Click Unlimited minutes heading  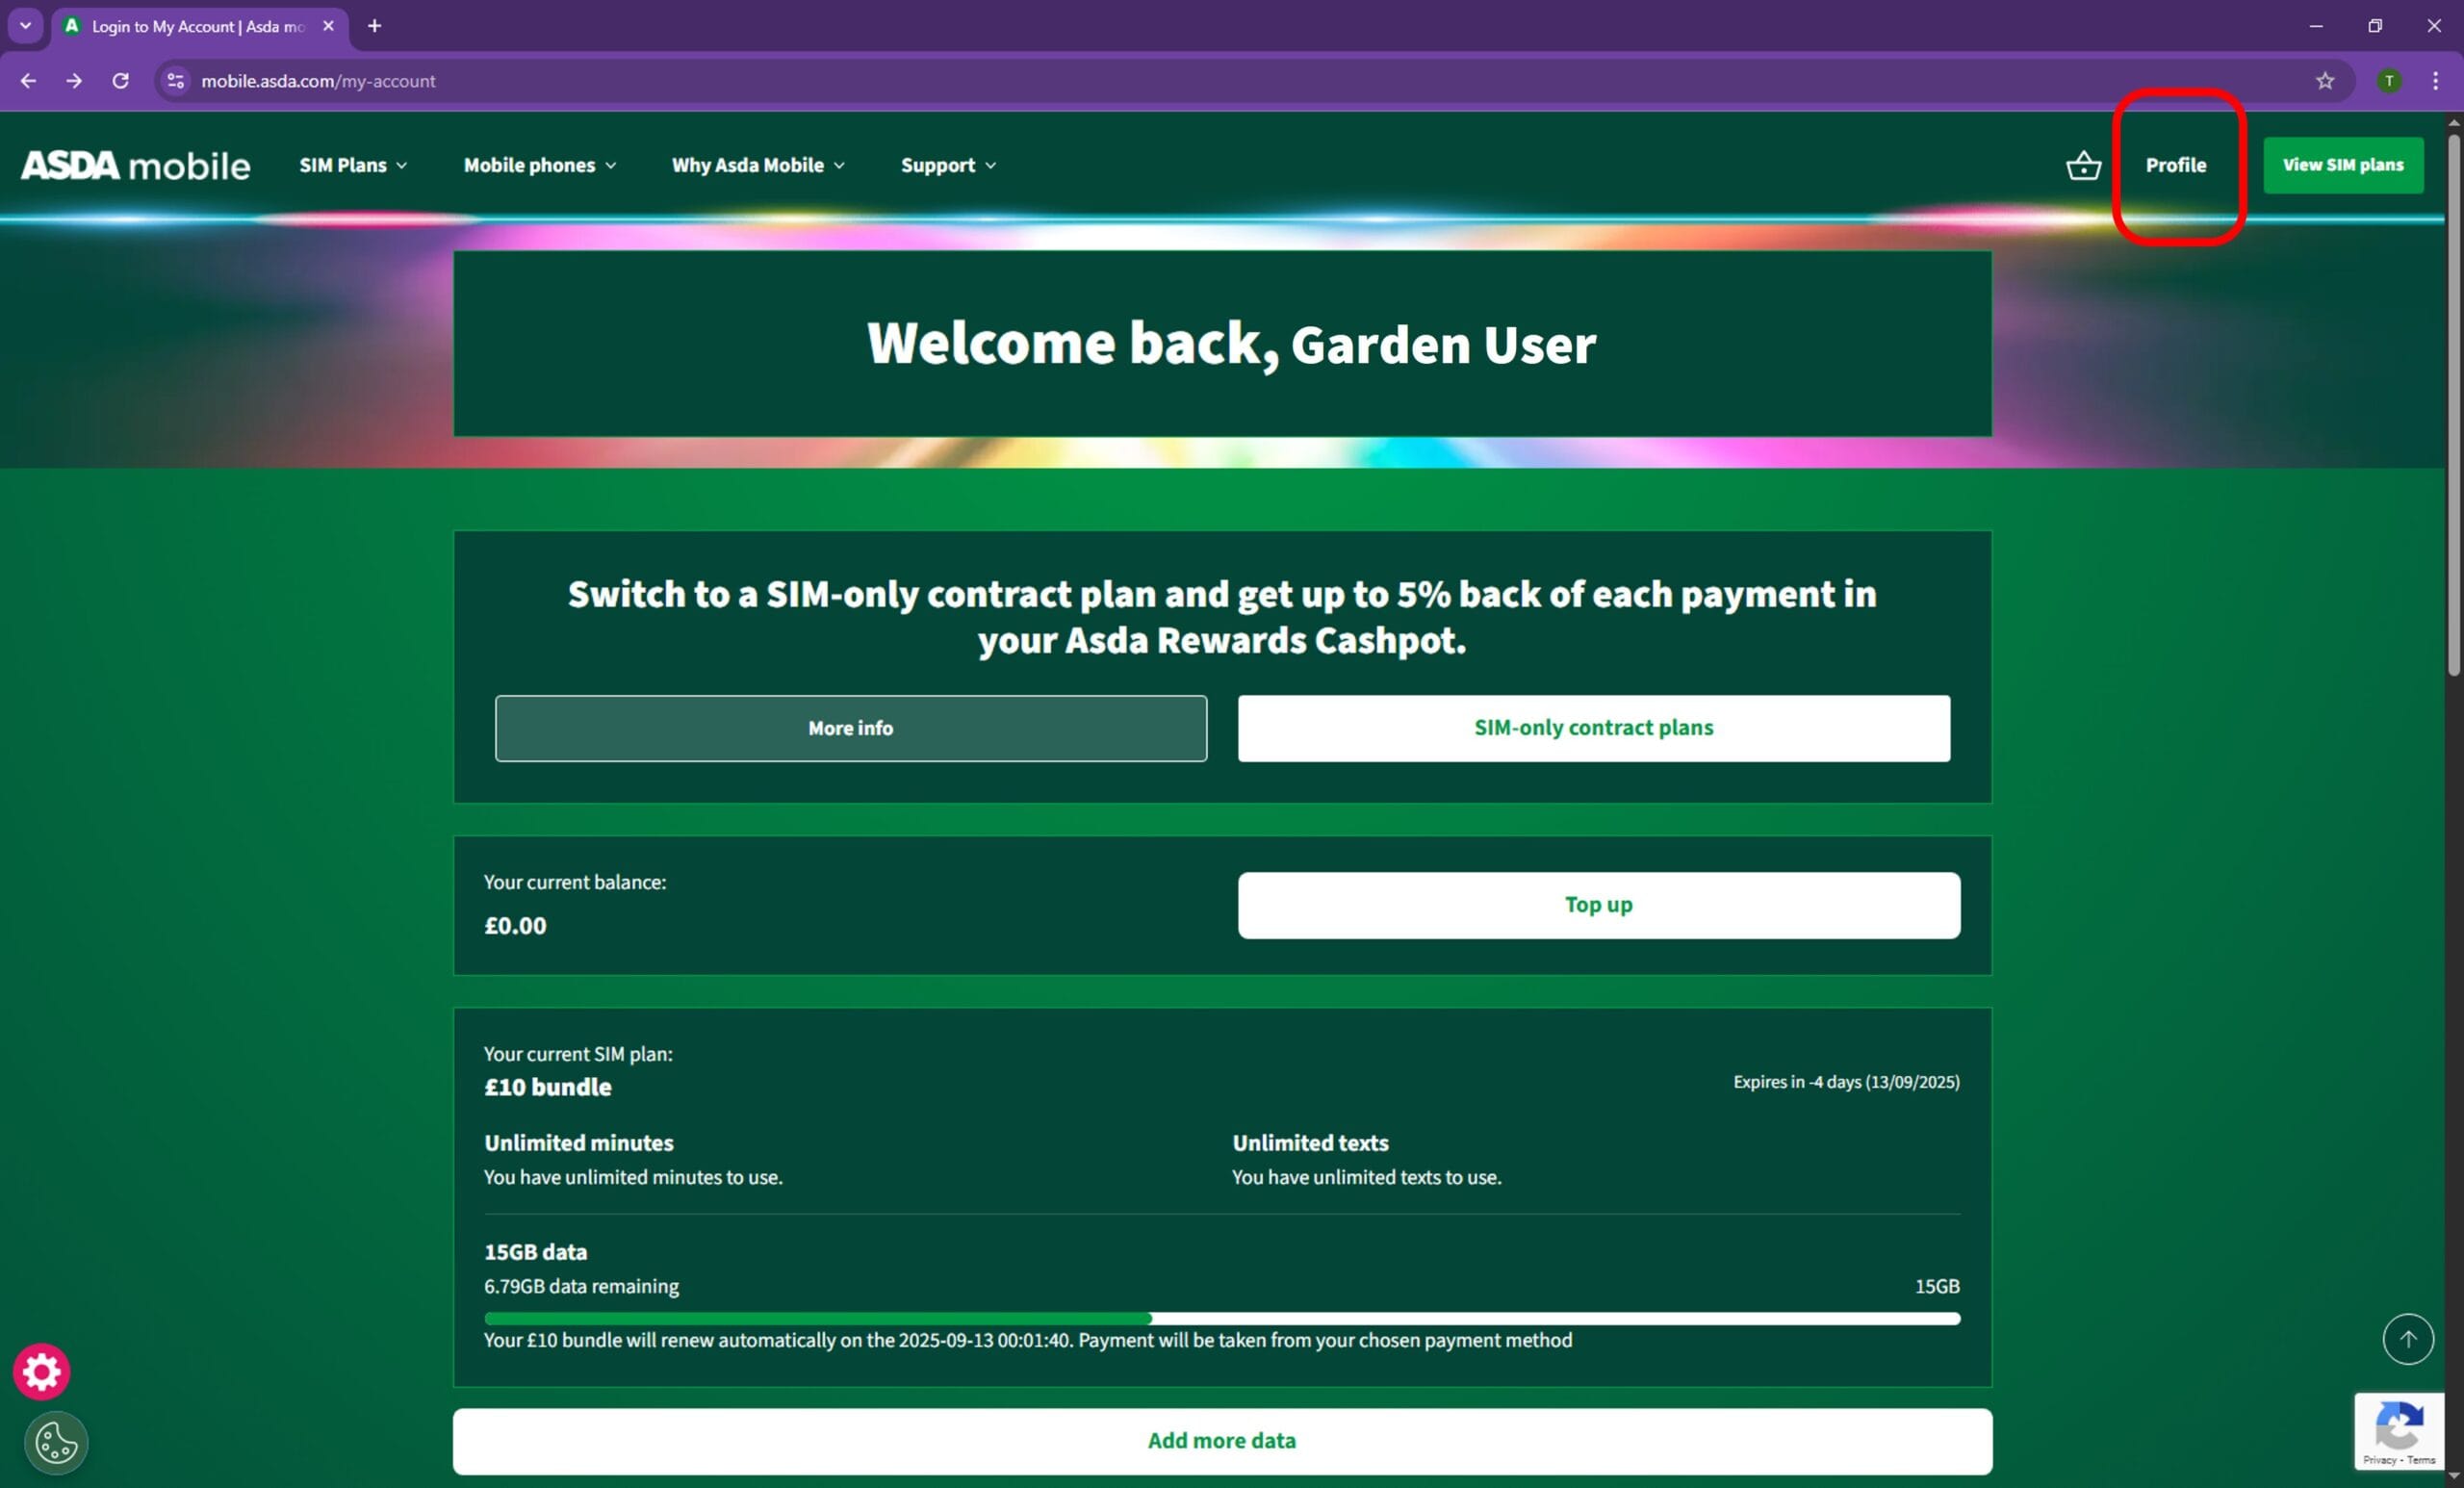tap(578, 1143)
